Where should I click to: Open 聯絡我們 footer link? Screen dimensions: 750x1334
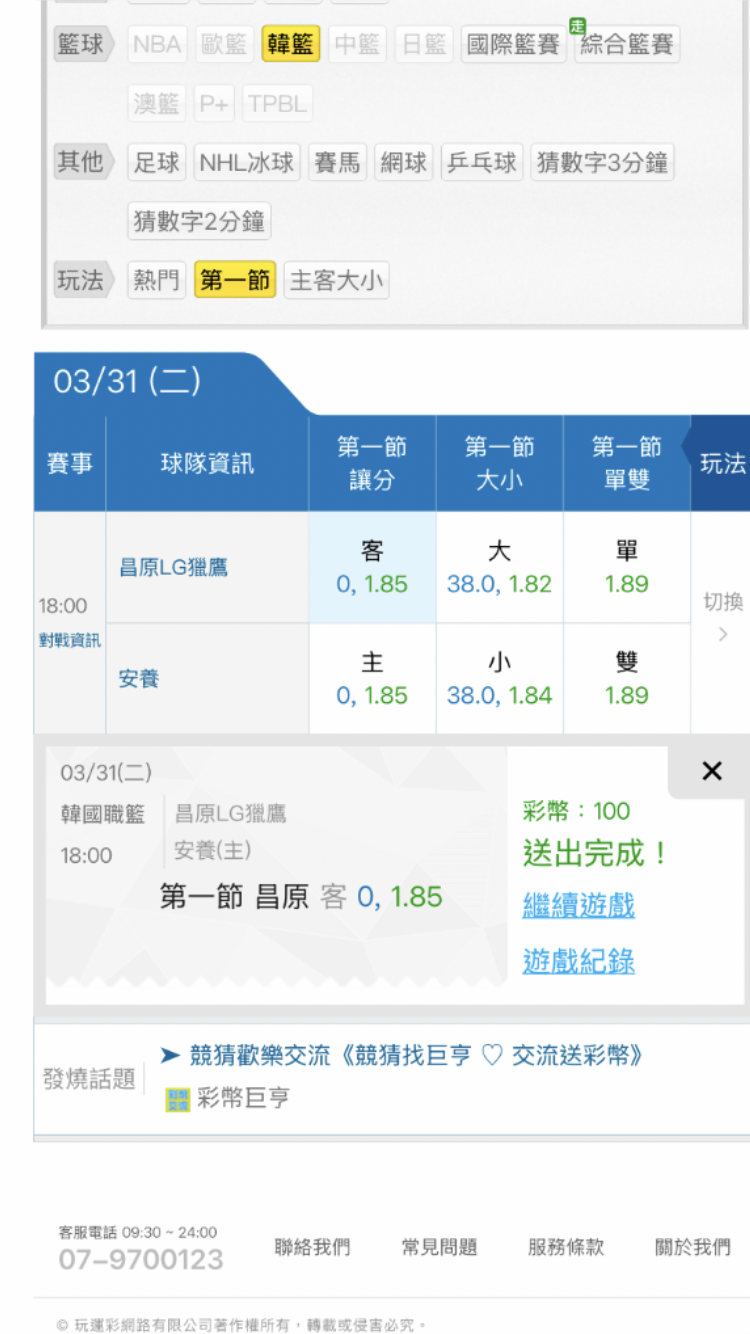coord(312,1247)
